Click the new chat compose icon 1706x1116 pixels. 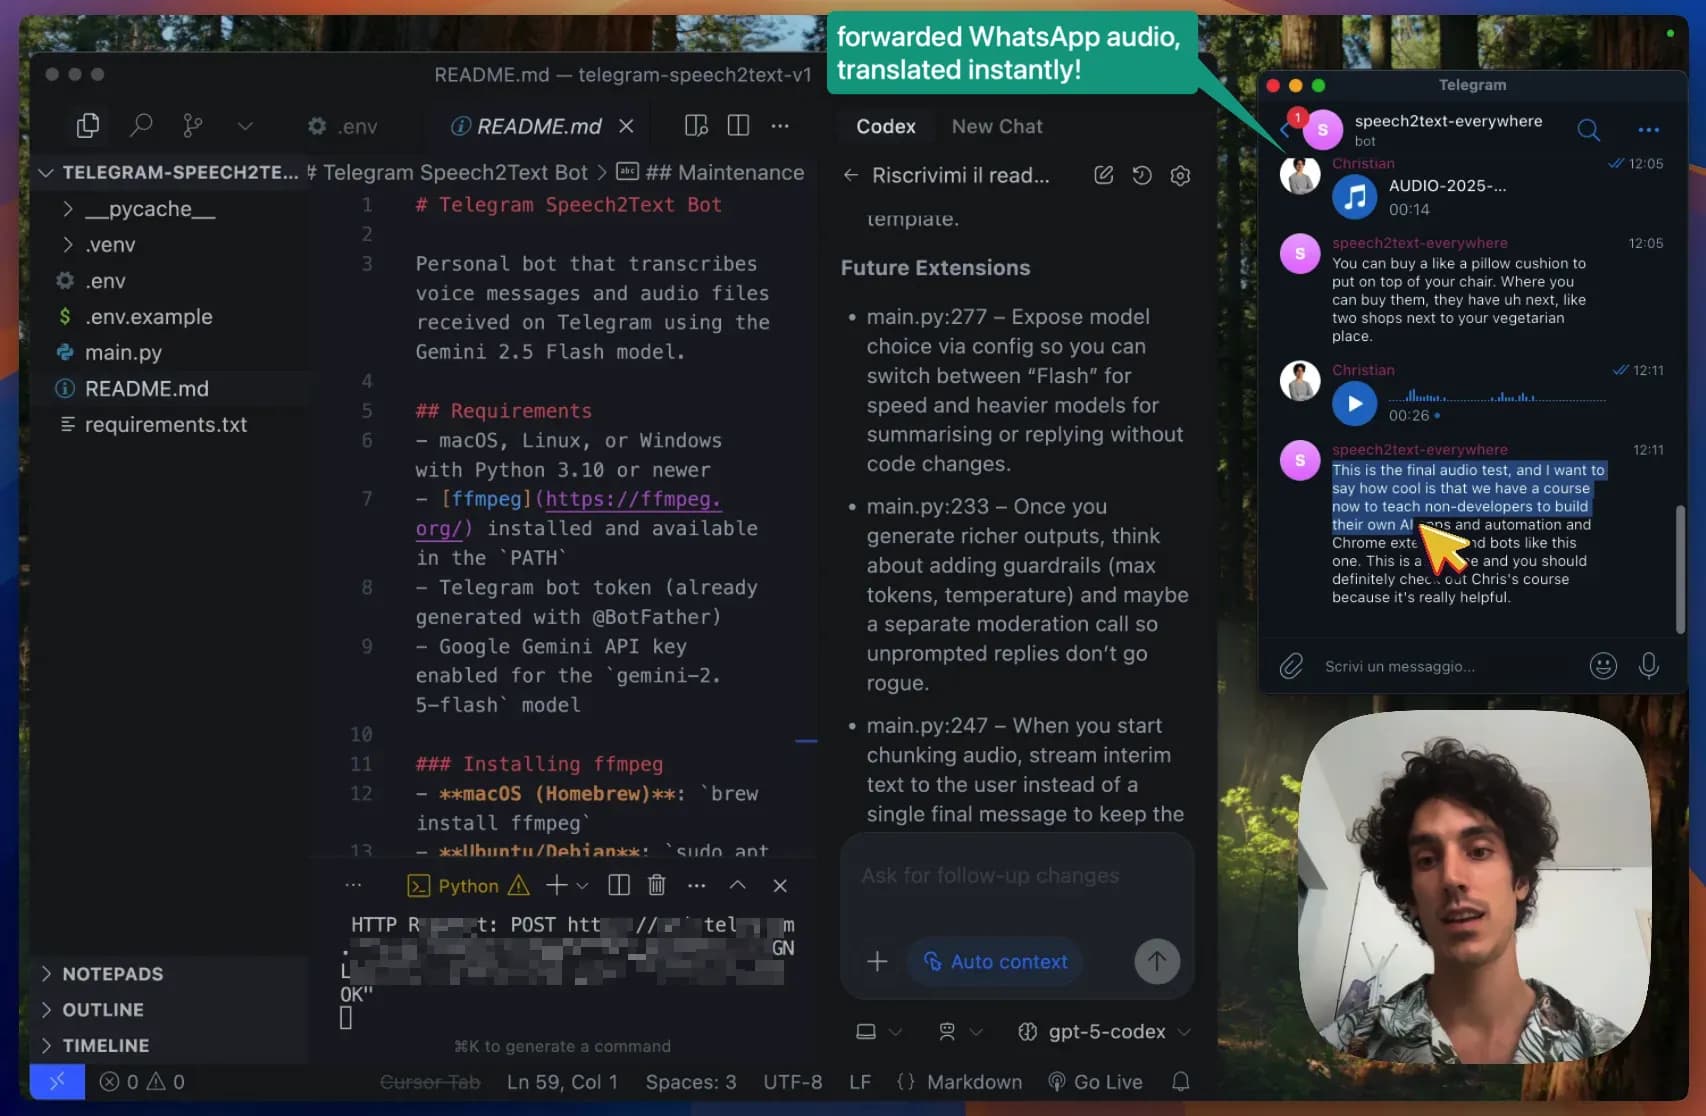(1104, 176)
